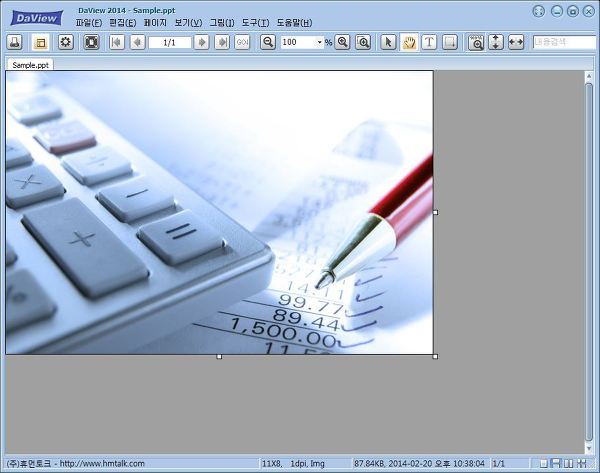Click the right-middle resize handle of the image
This screenshot has width=600, height=473.
tap(435, 212)
